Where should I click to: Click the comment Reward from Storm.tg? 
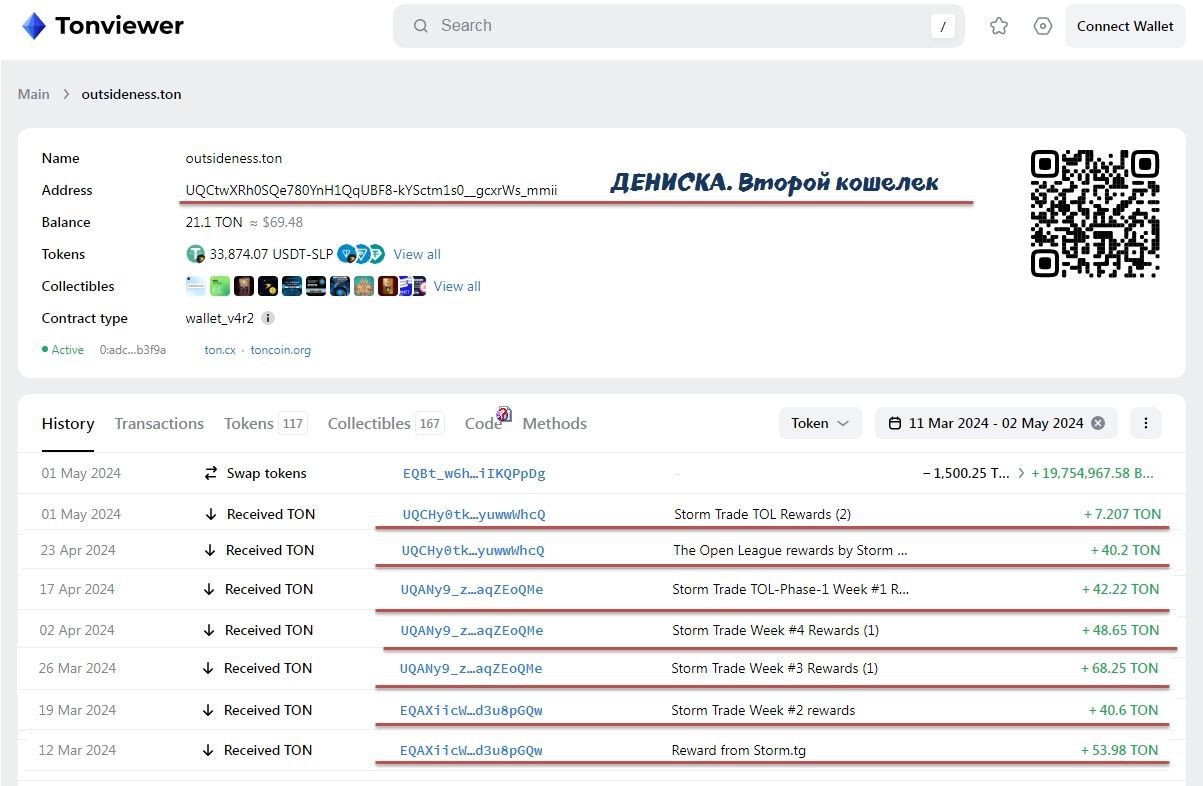click(738, 750)
